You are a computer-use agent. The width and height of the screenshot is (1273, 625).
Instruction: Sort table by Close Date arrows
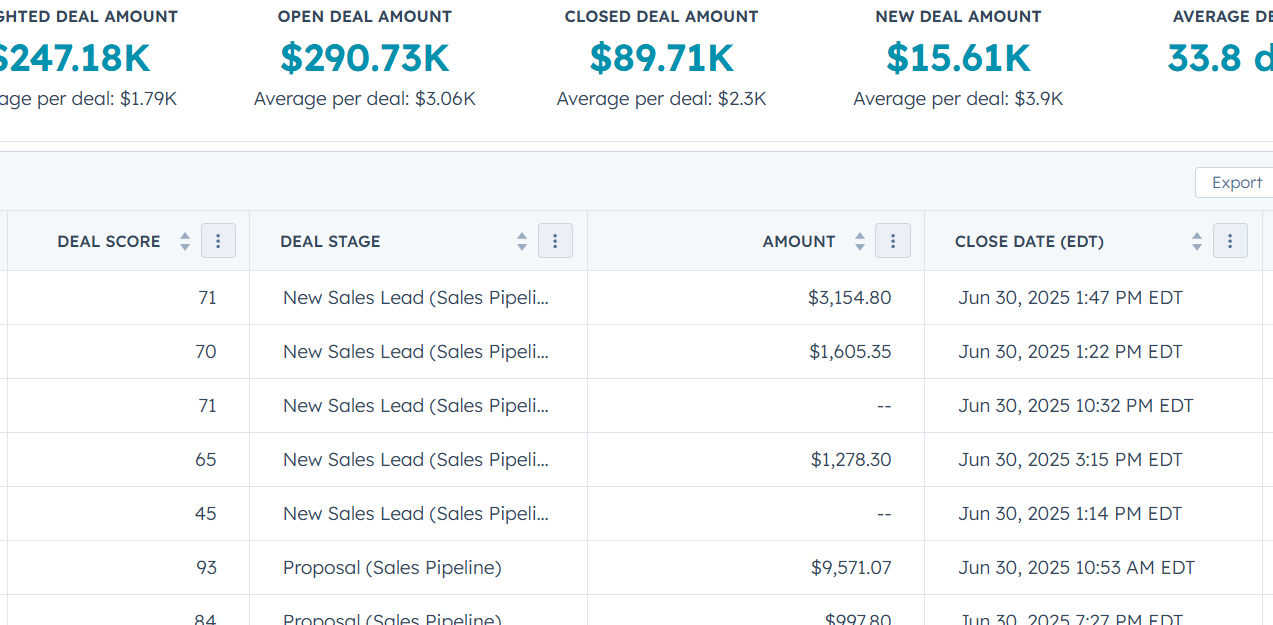(1197, 241)
